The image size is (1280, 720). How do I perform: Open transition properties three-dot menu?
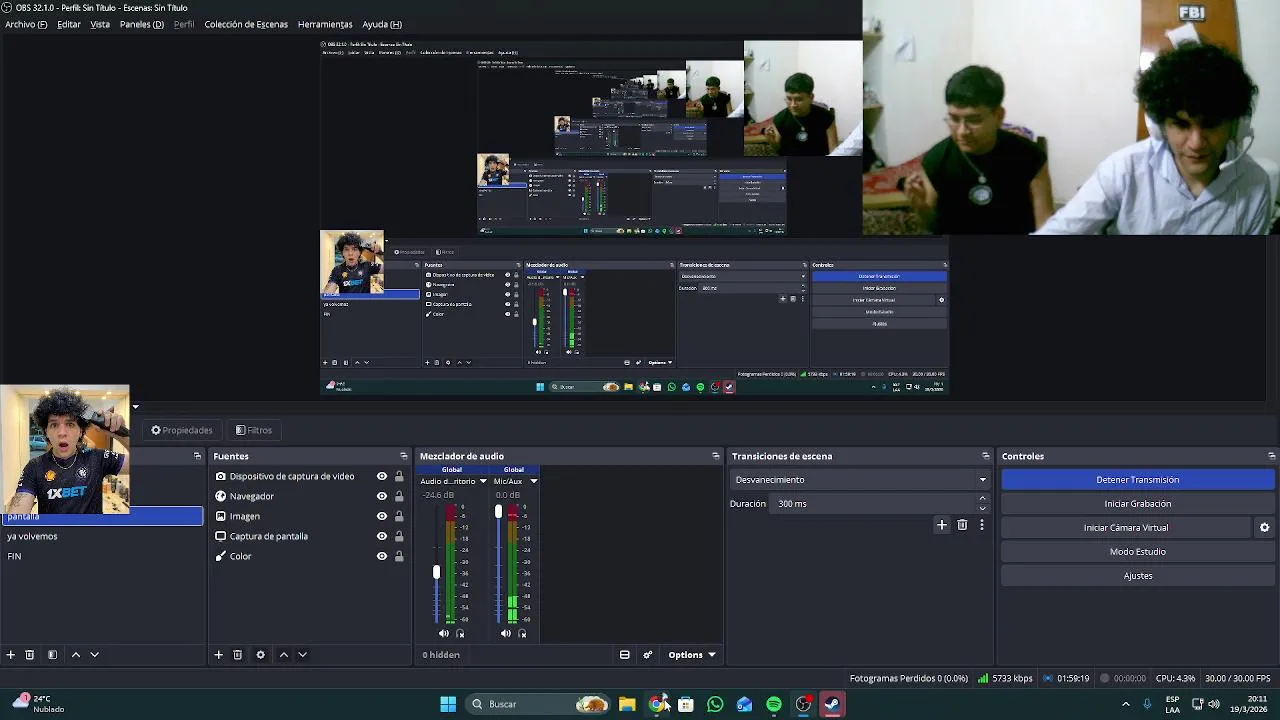pos(982,524)
